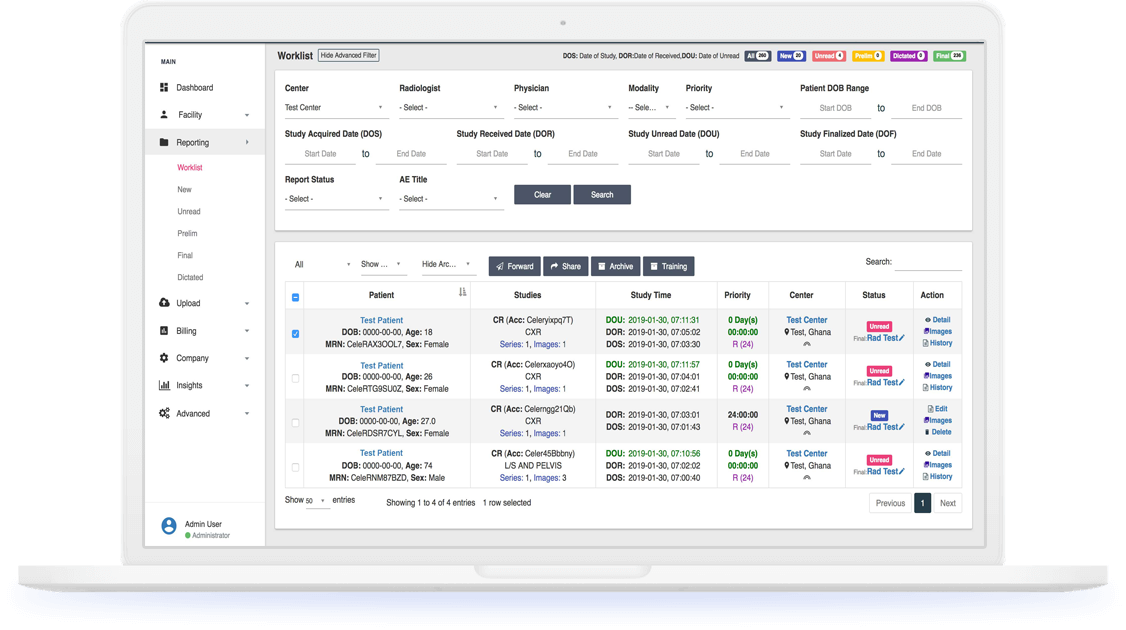Screen dimensions: 1126x630
Task: Open the Physician select dropdown
Action: [x=564, y=108]
